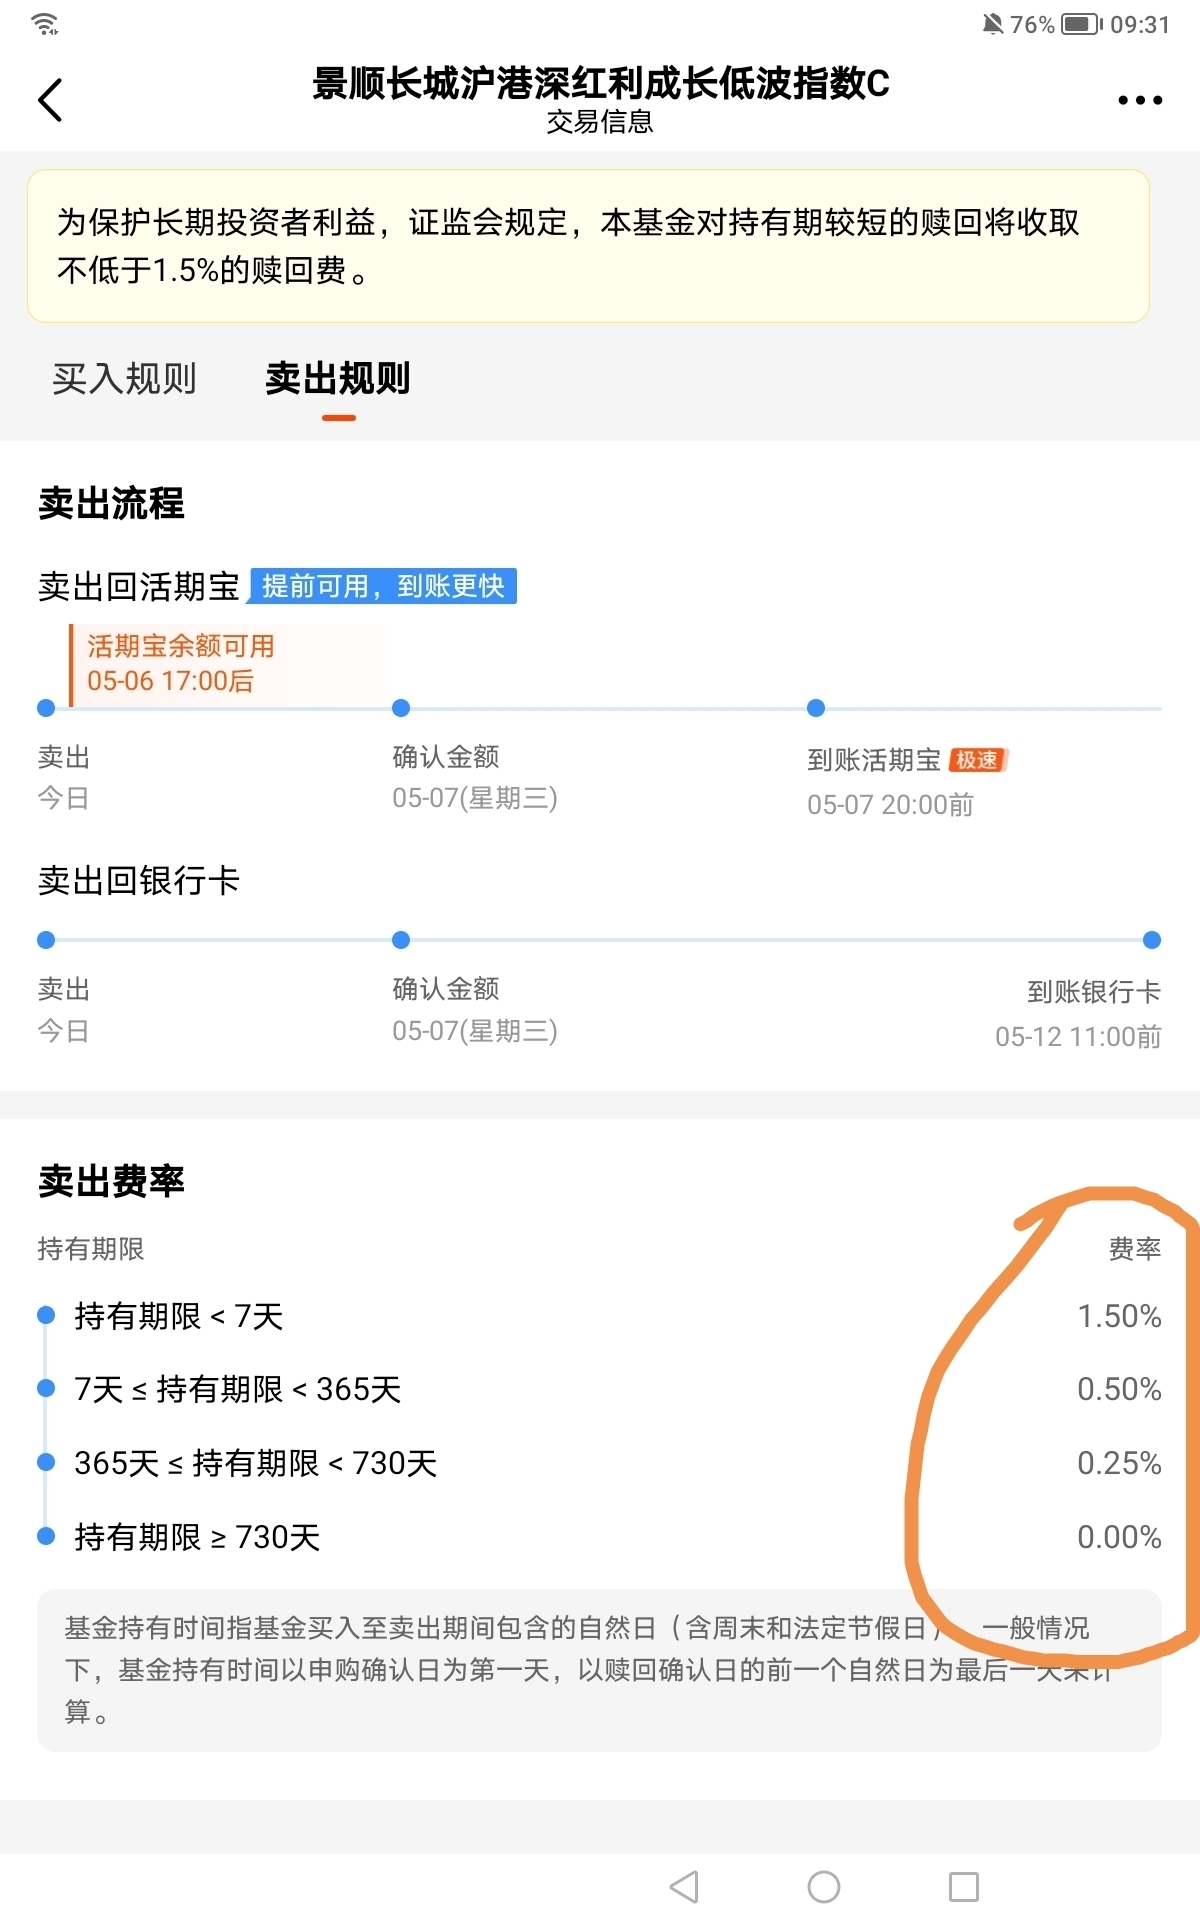Tap the 提前可用，到账更快 blue tag
This screenshot has height=1920, width=1200.
383,586
